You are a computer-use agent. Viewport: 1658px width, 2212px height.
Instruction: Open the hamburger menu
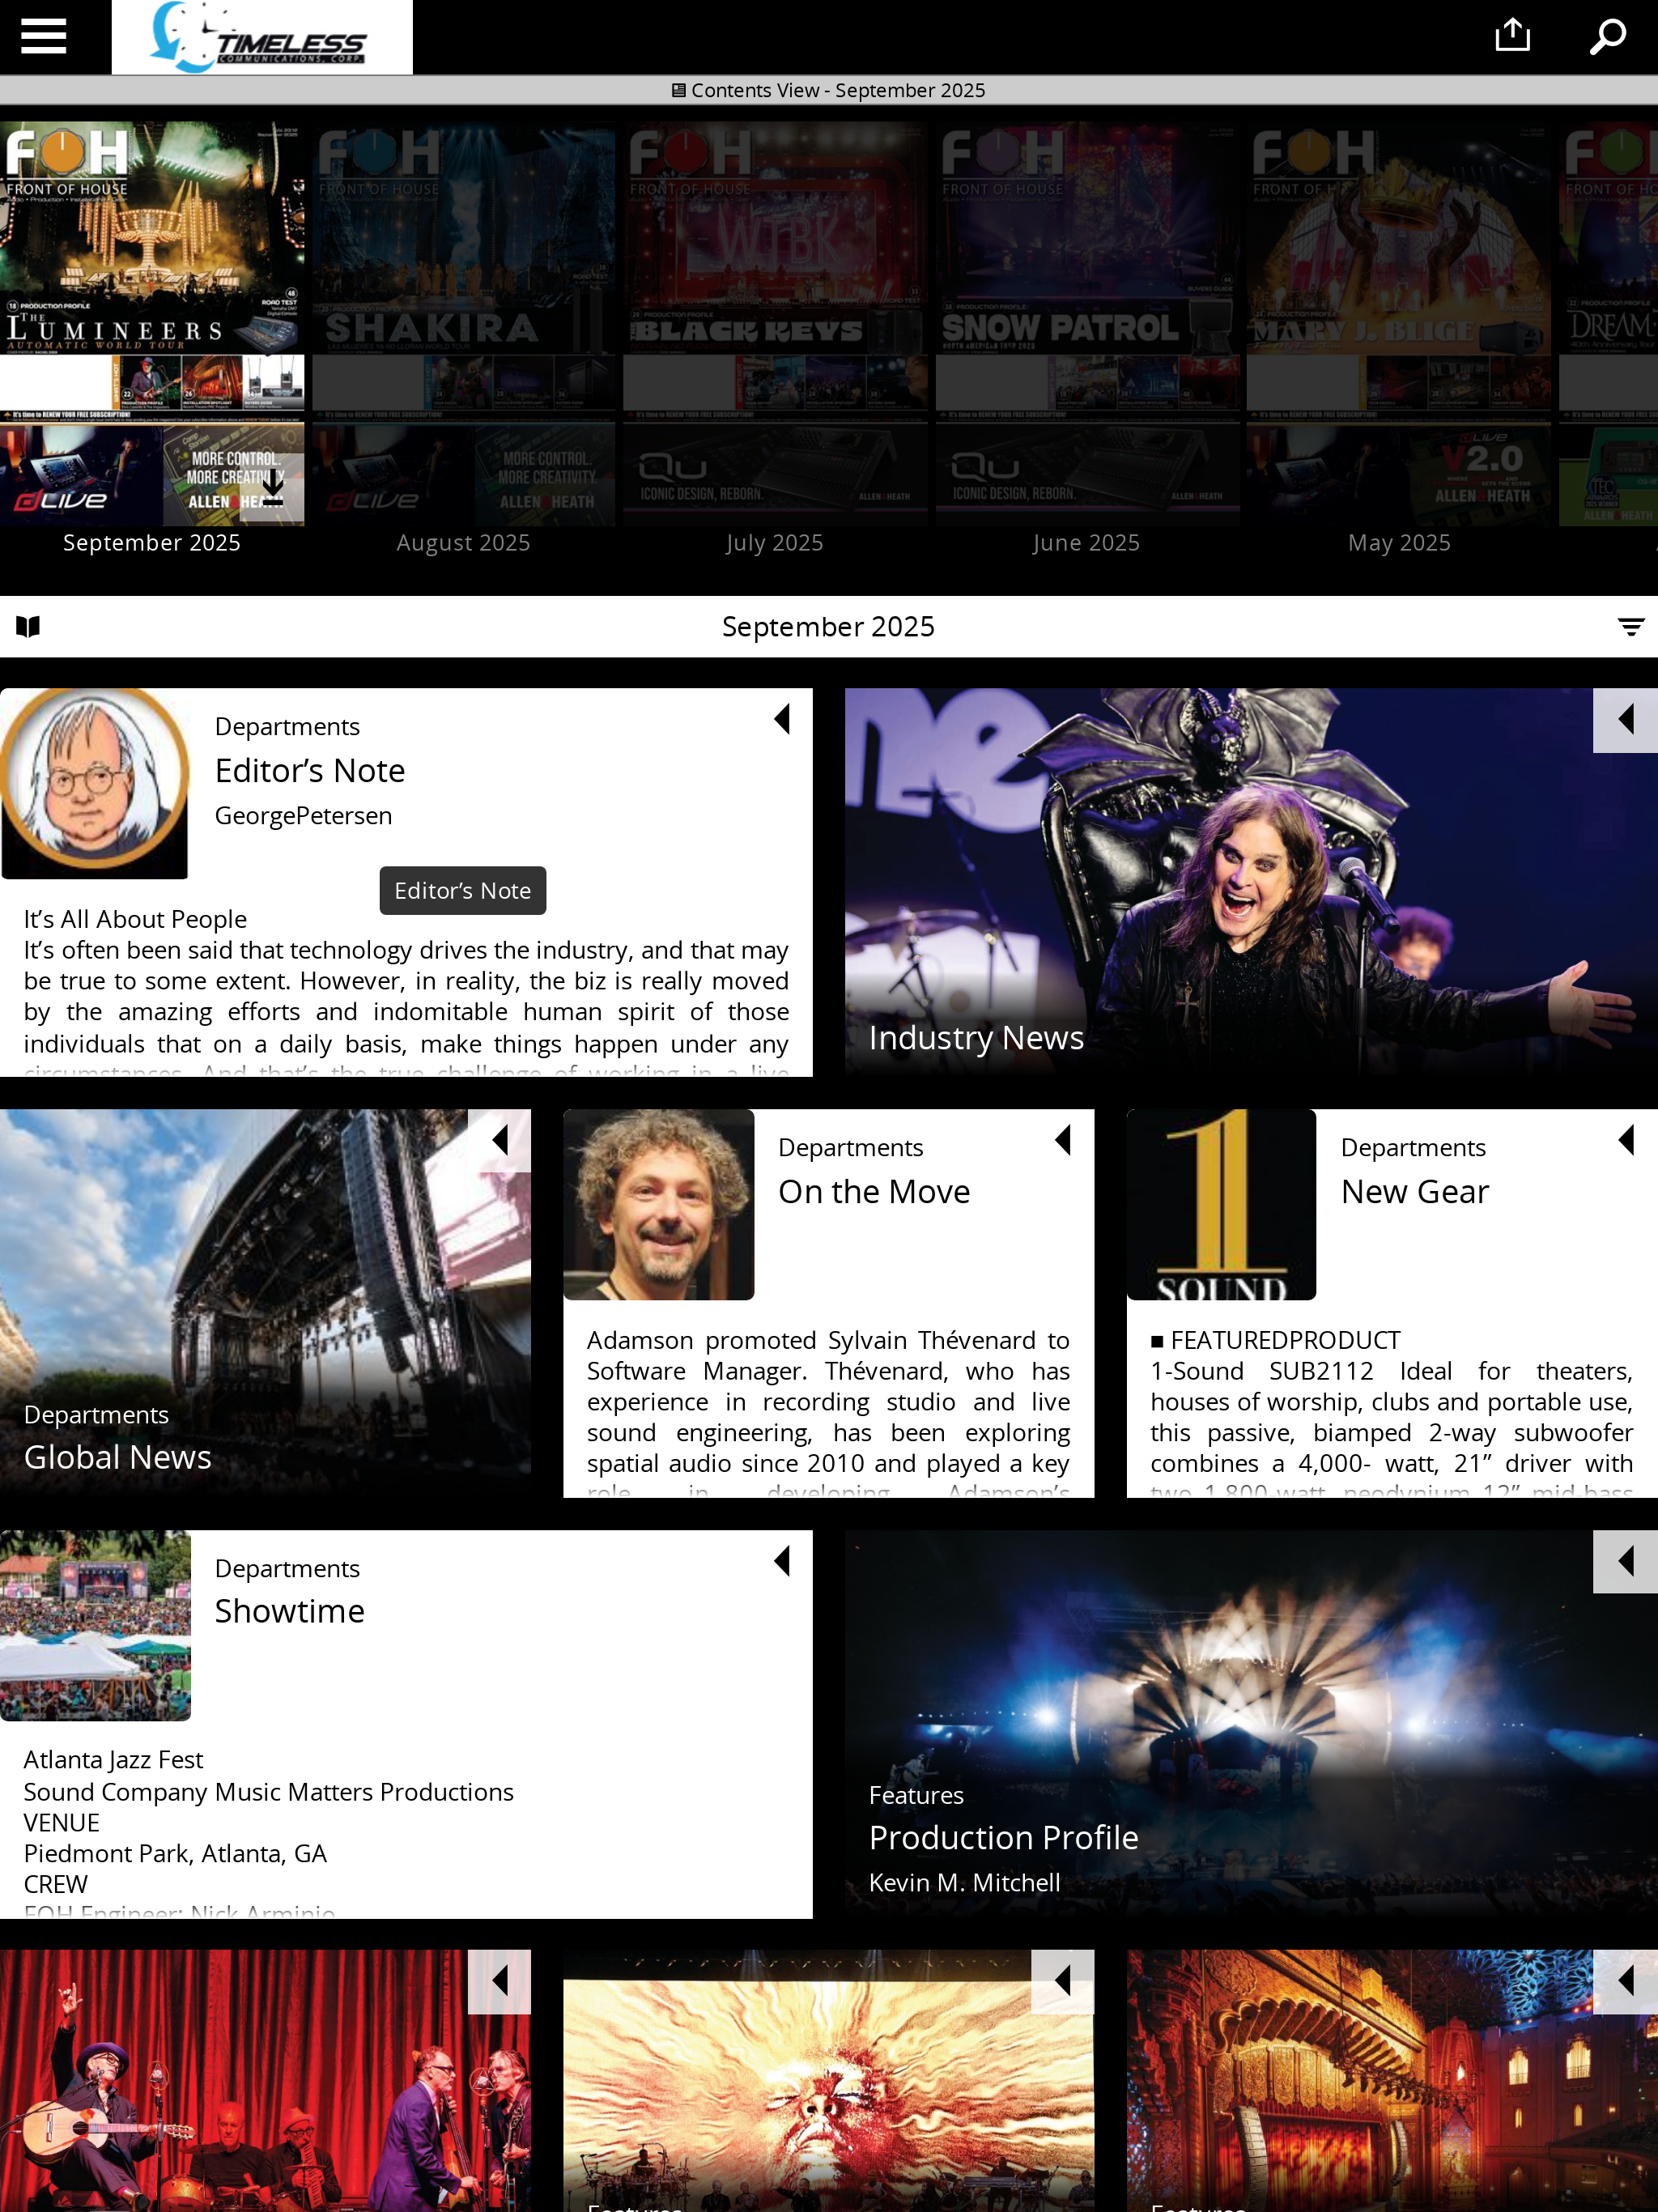[x=44, y=37]
